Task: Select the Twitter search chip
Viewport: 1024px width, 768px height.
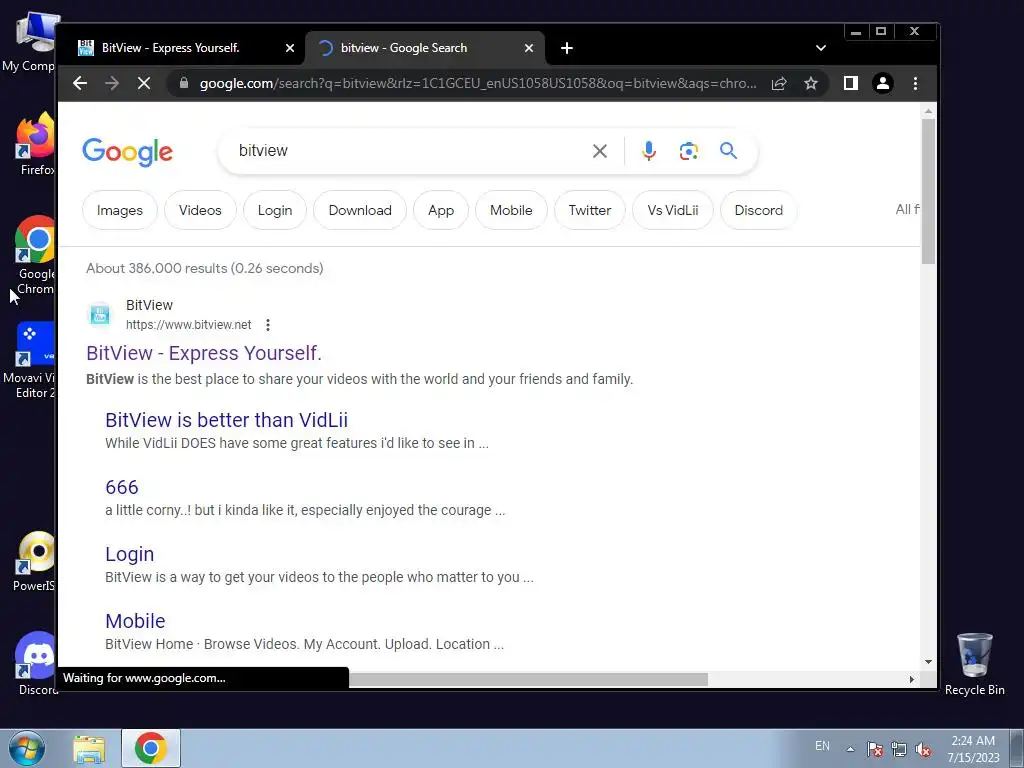Action: pyautogui.click(x=590, y=210)
